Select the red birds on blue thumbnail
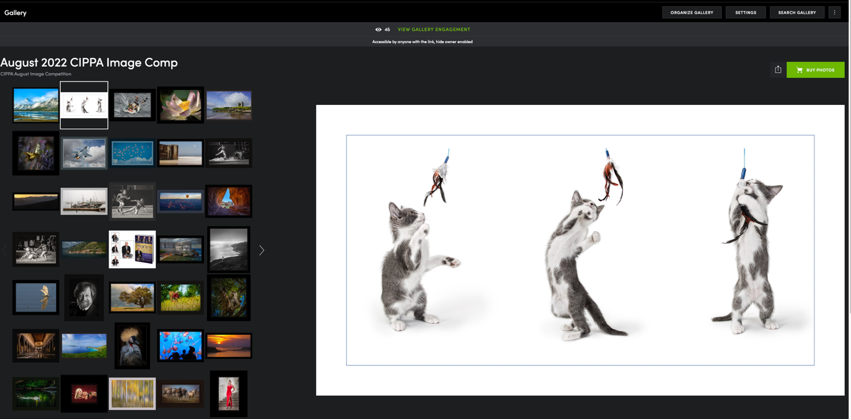The width and height of the screenshot is (851, 420). (132, 153)
